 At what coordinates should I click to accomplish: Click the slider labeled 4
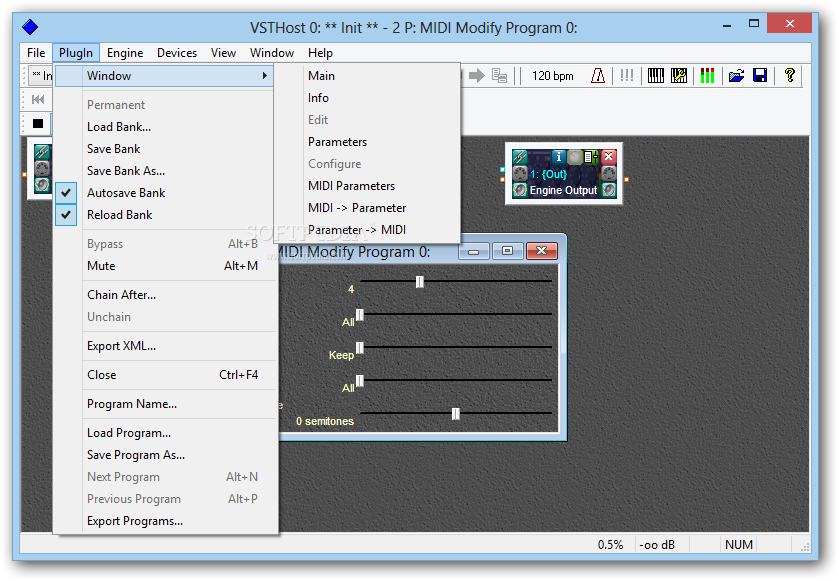click(x=456, y=281)
